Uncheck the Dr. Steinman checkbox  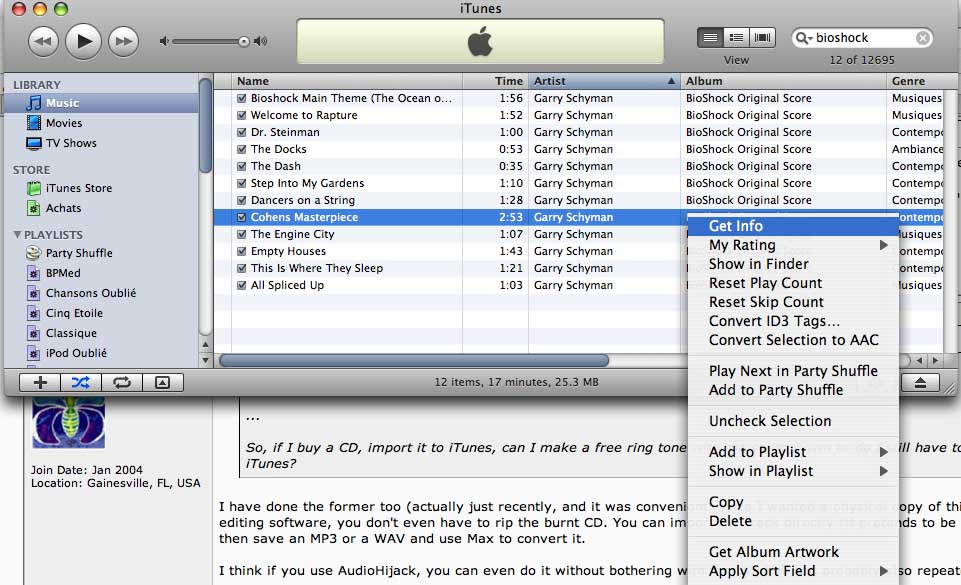click(241, 132)
